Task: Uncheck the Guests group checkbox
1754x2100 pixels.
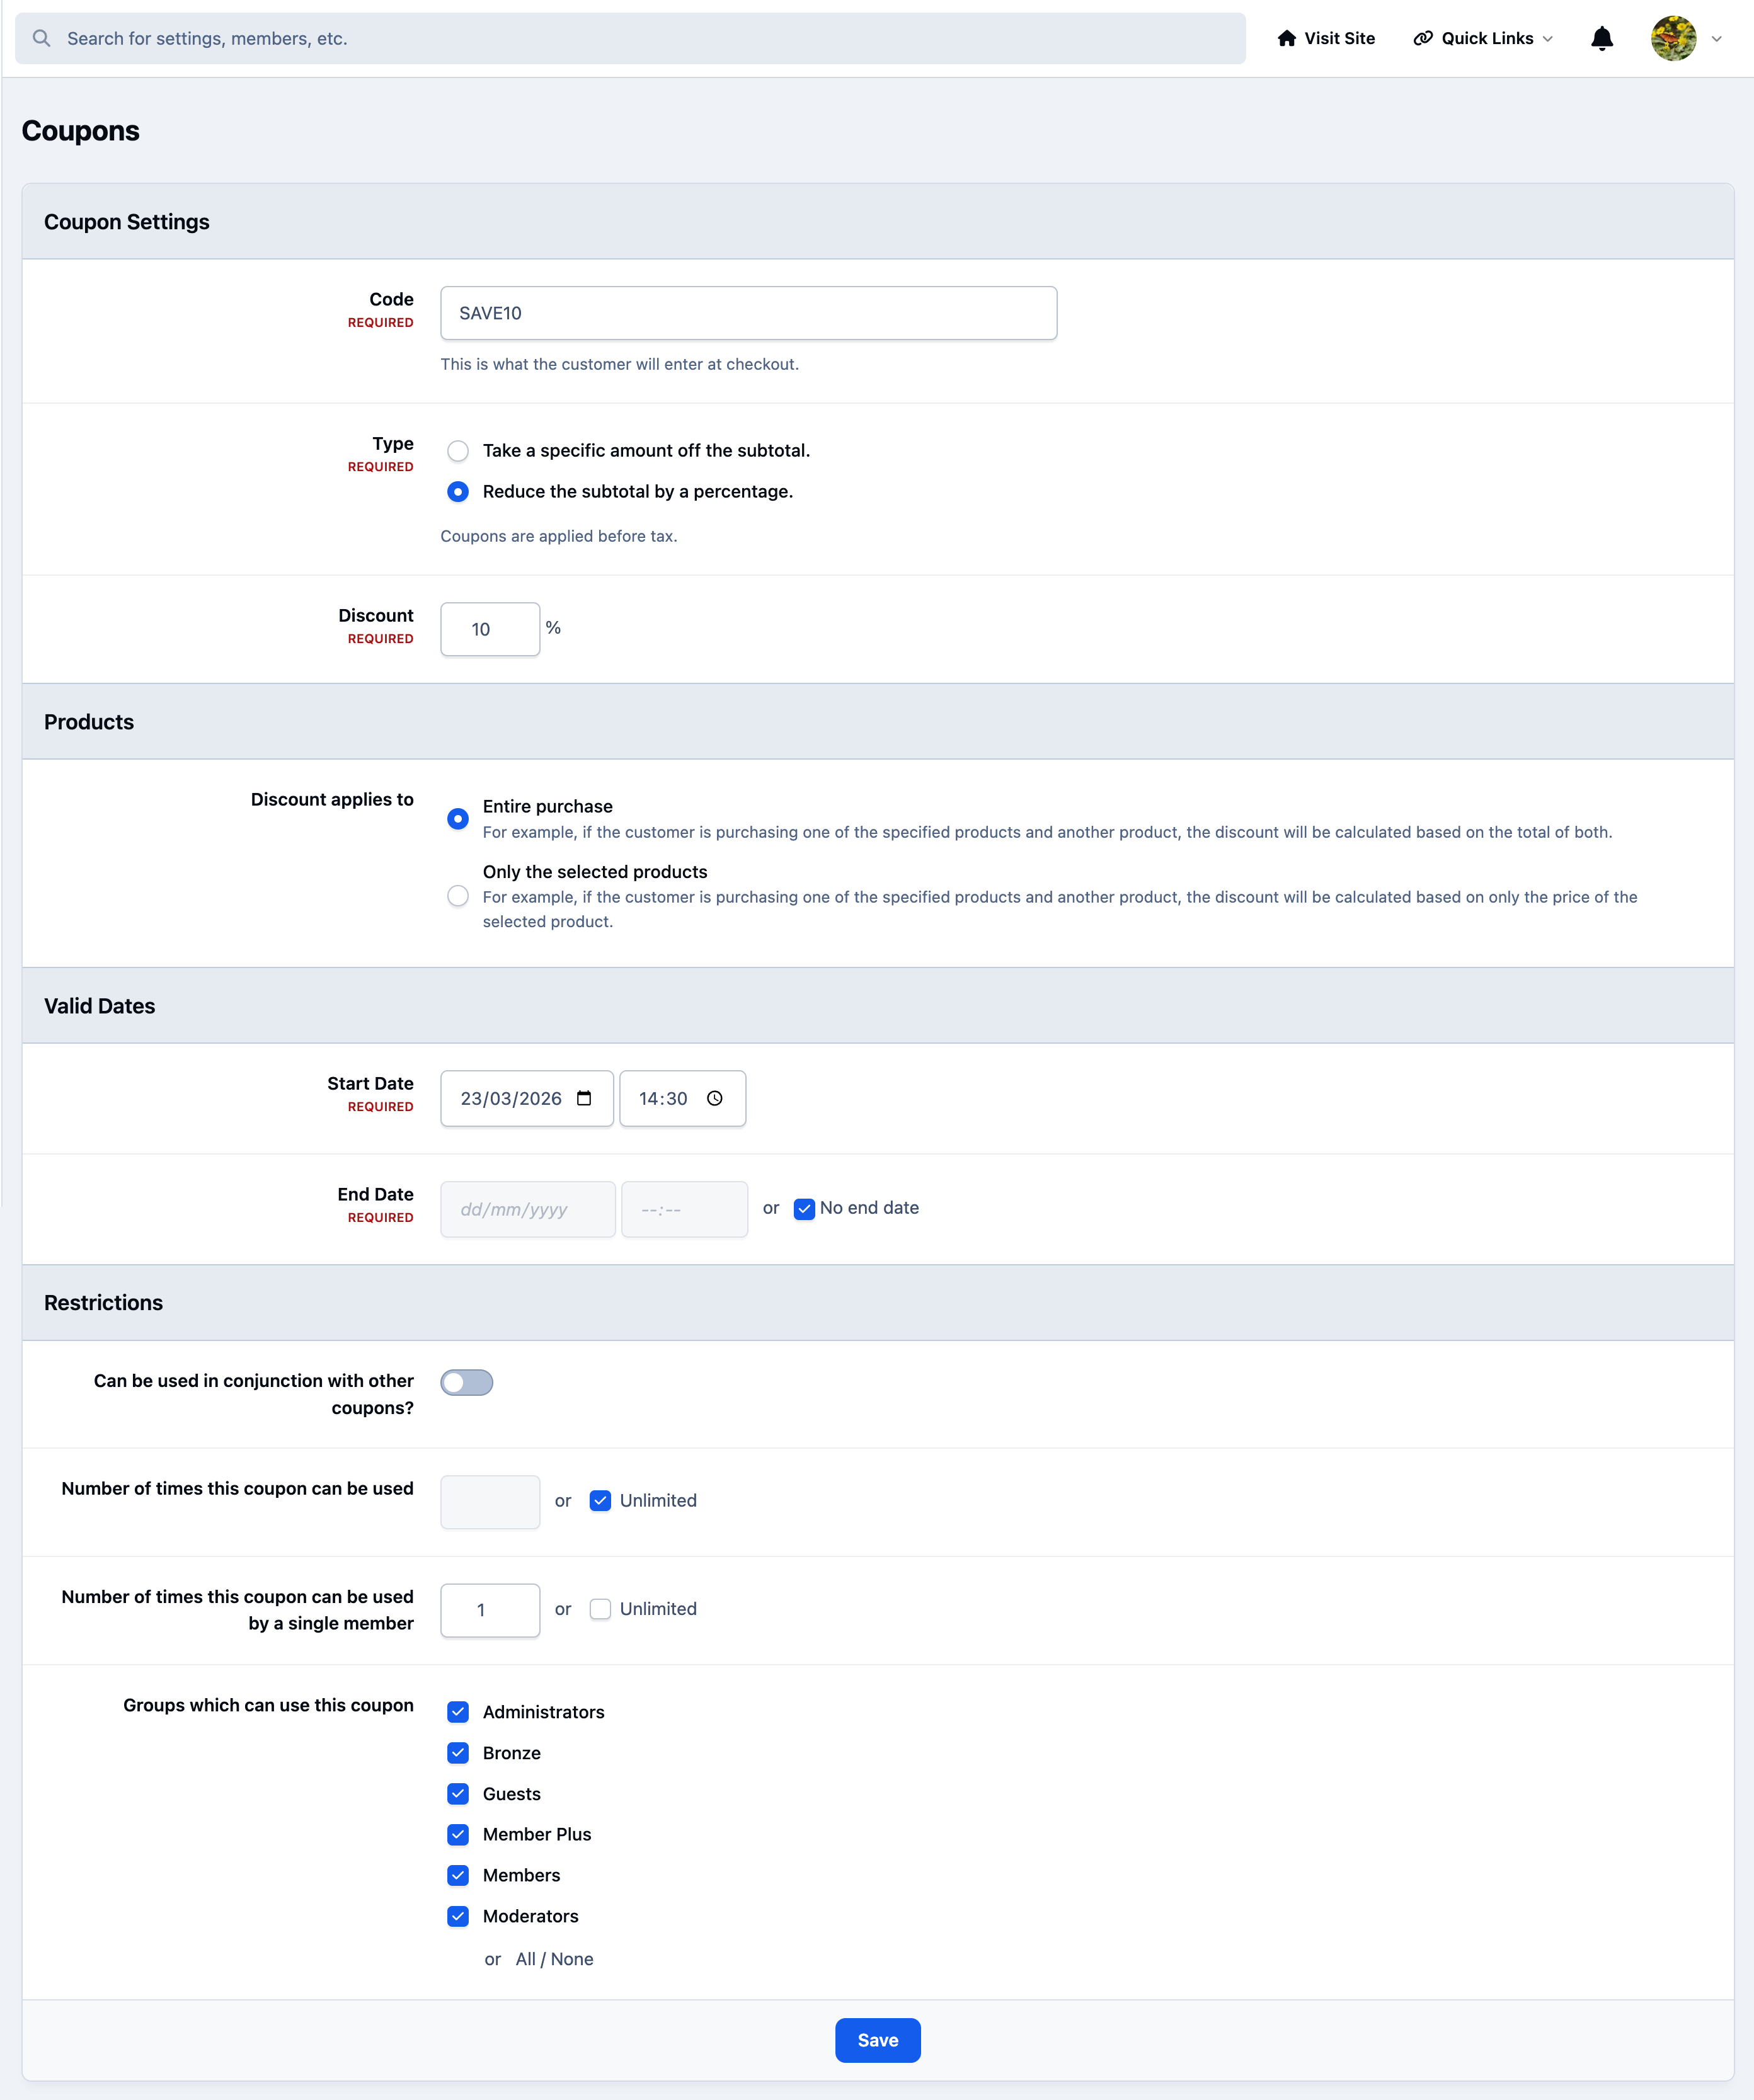Action: click(x=458, y=1793)
